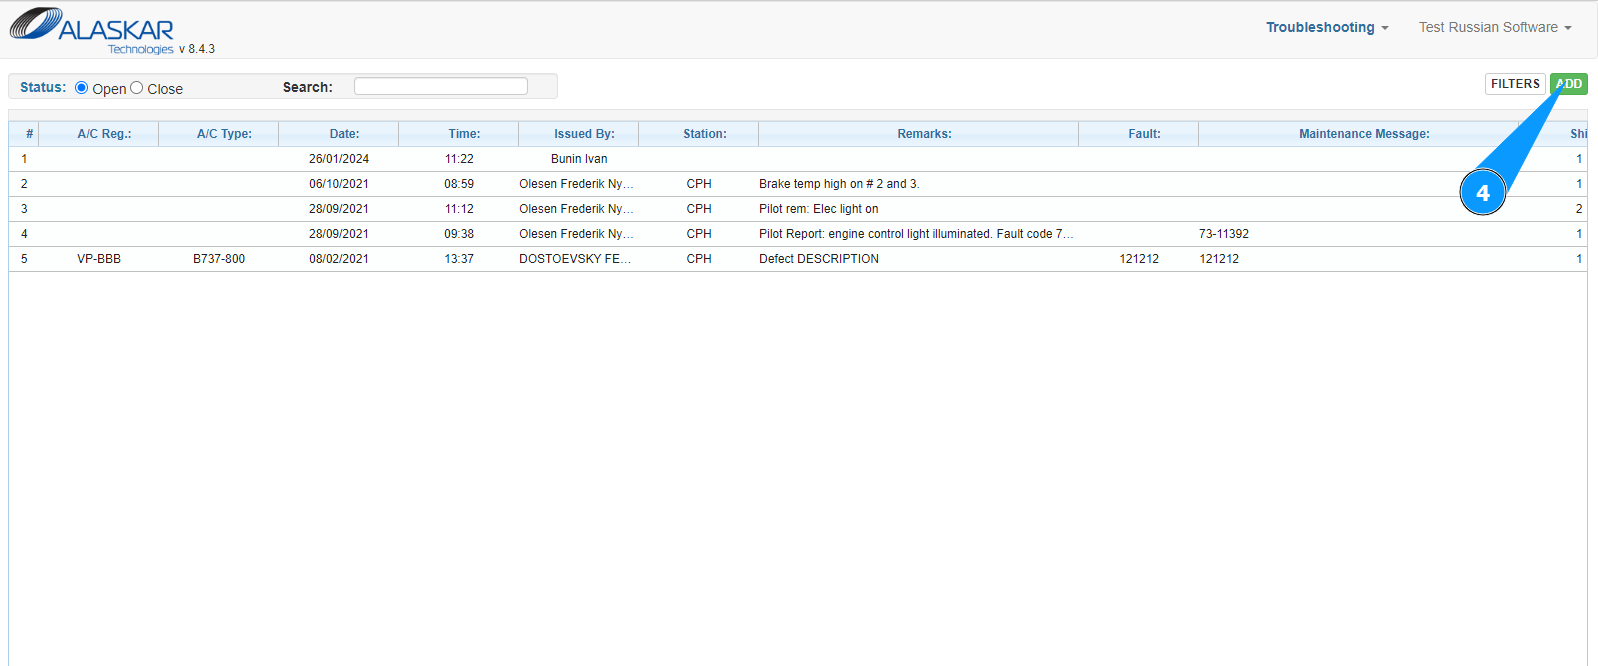Click the # column header
This screenshot has width=1598, height=666.
[24, 134]
